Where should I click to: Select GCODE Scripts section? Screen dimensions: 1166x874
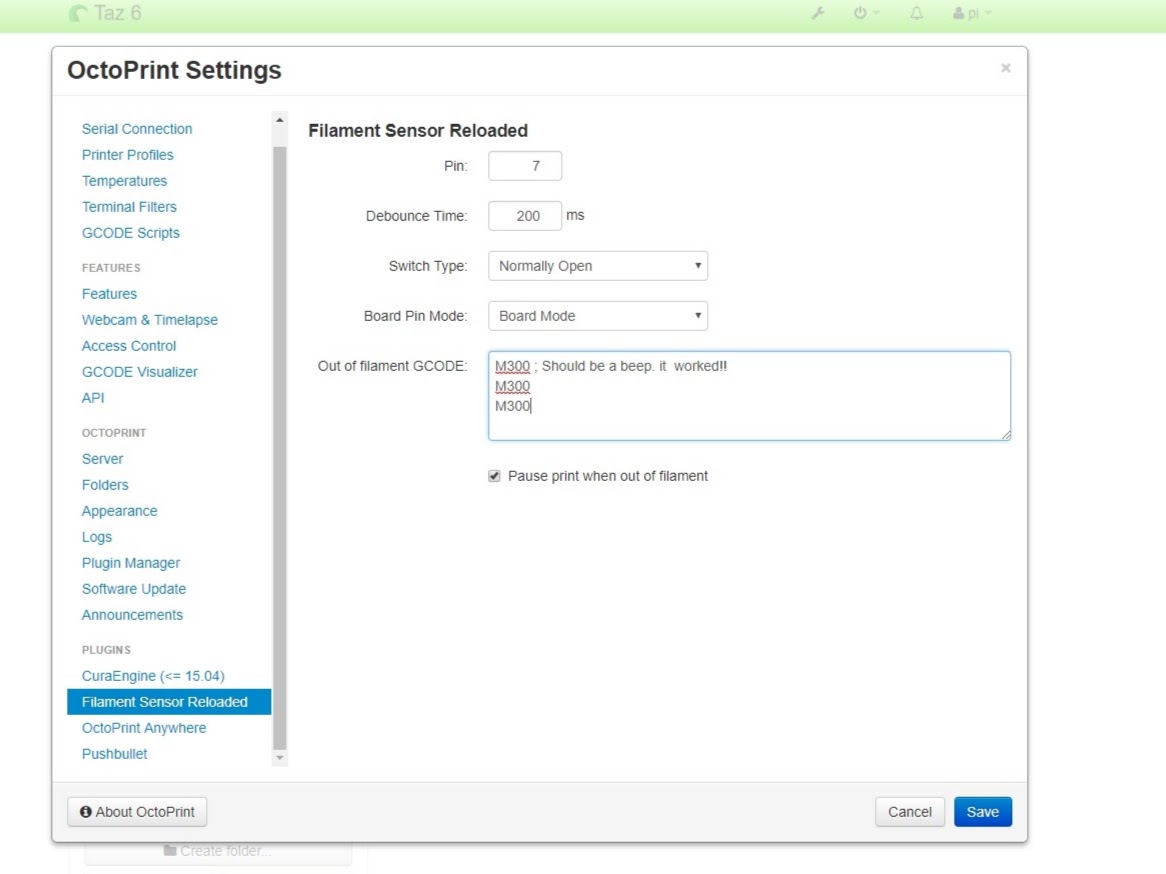pos(130,233)
